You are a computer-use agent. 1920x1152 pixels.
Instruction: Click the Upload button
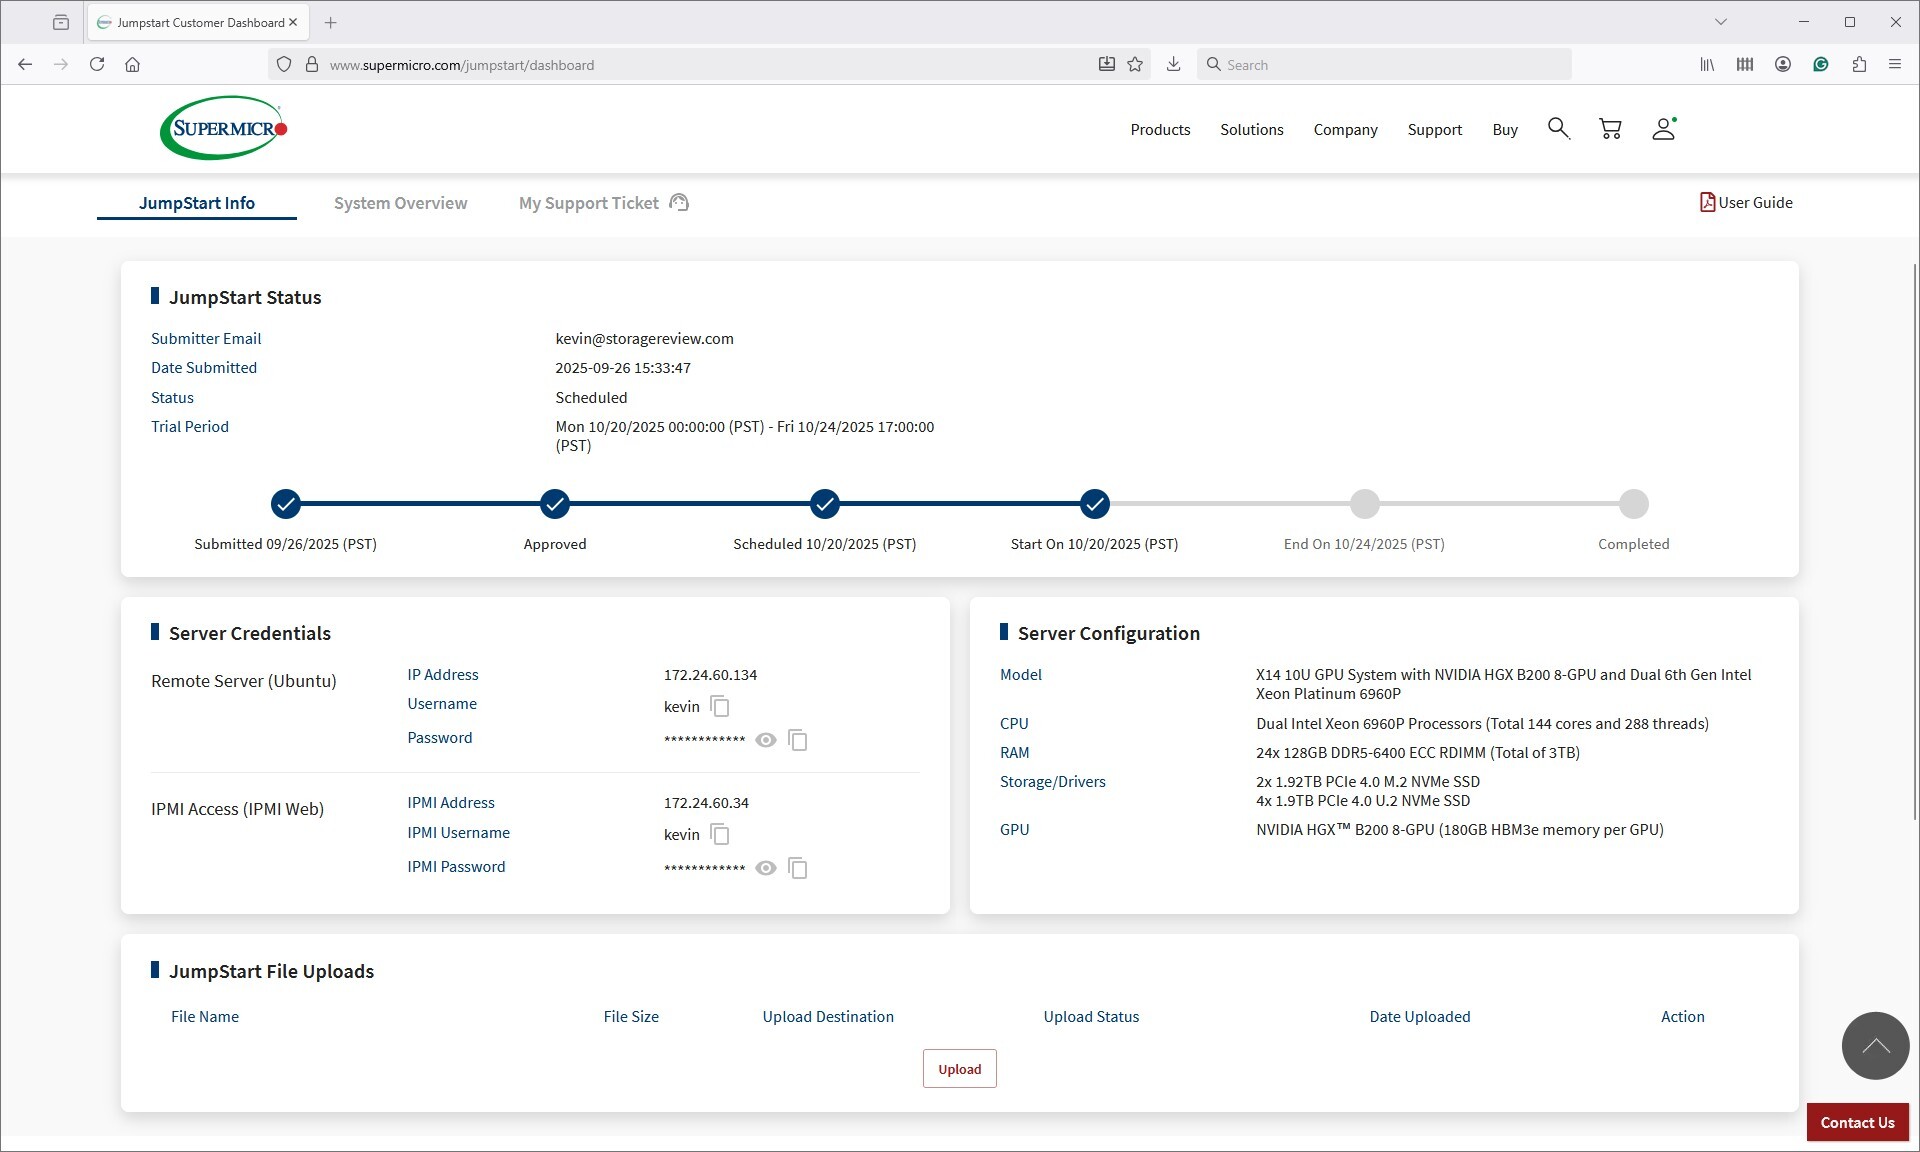click(x=959, y=1069)
